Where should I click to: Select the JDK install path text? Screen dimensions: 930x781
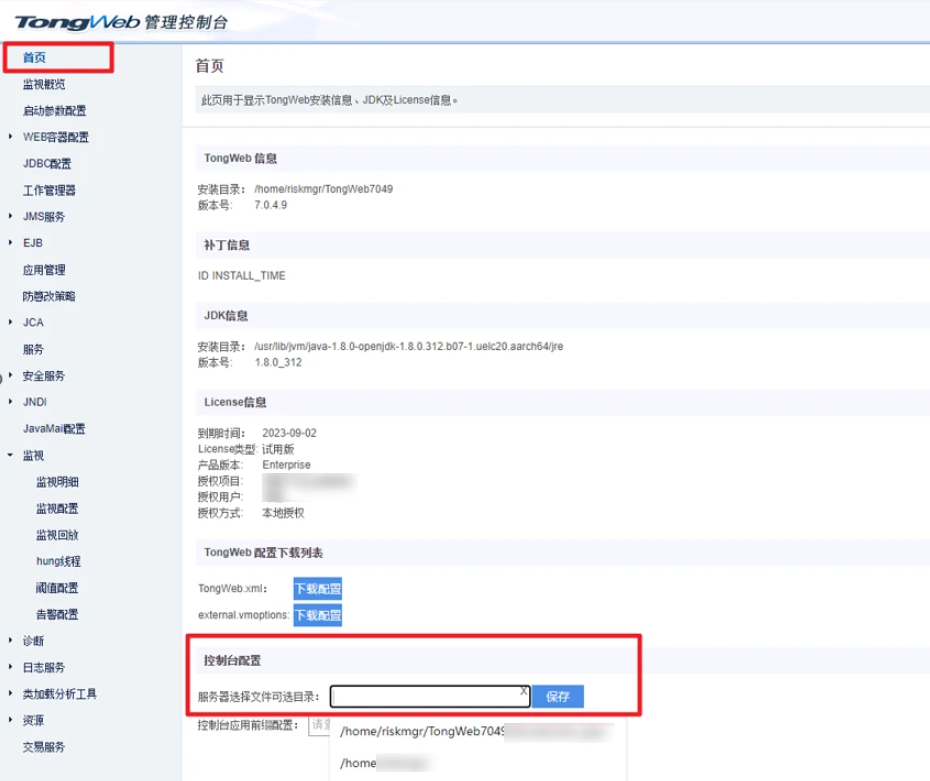pyautogui.click(x=409, y=346)
